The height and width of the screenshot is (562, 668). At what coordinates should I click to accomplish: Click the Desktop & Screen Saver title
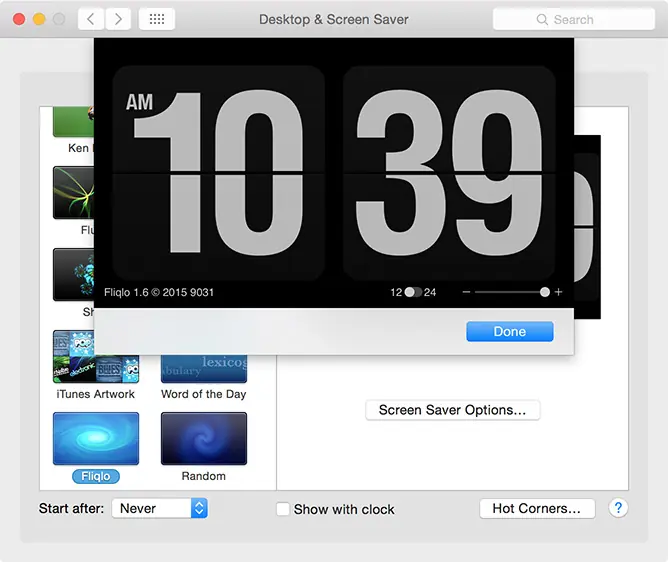tap(334, 20)
